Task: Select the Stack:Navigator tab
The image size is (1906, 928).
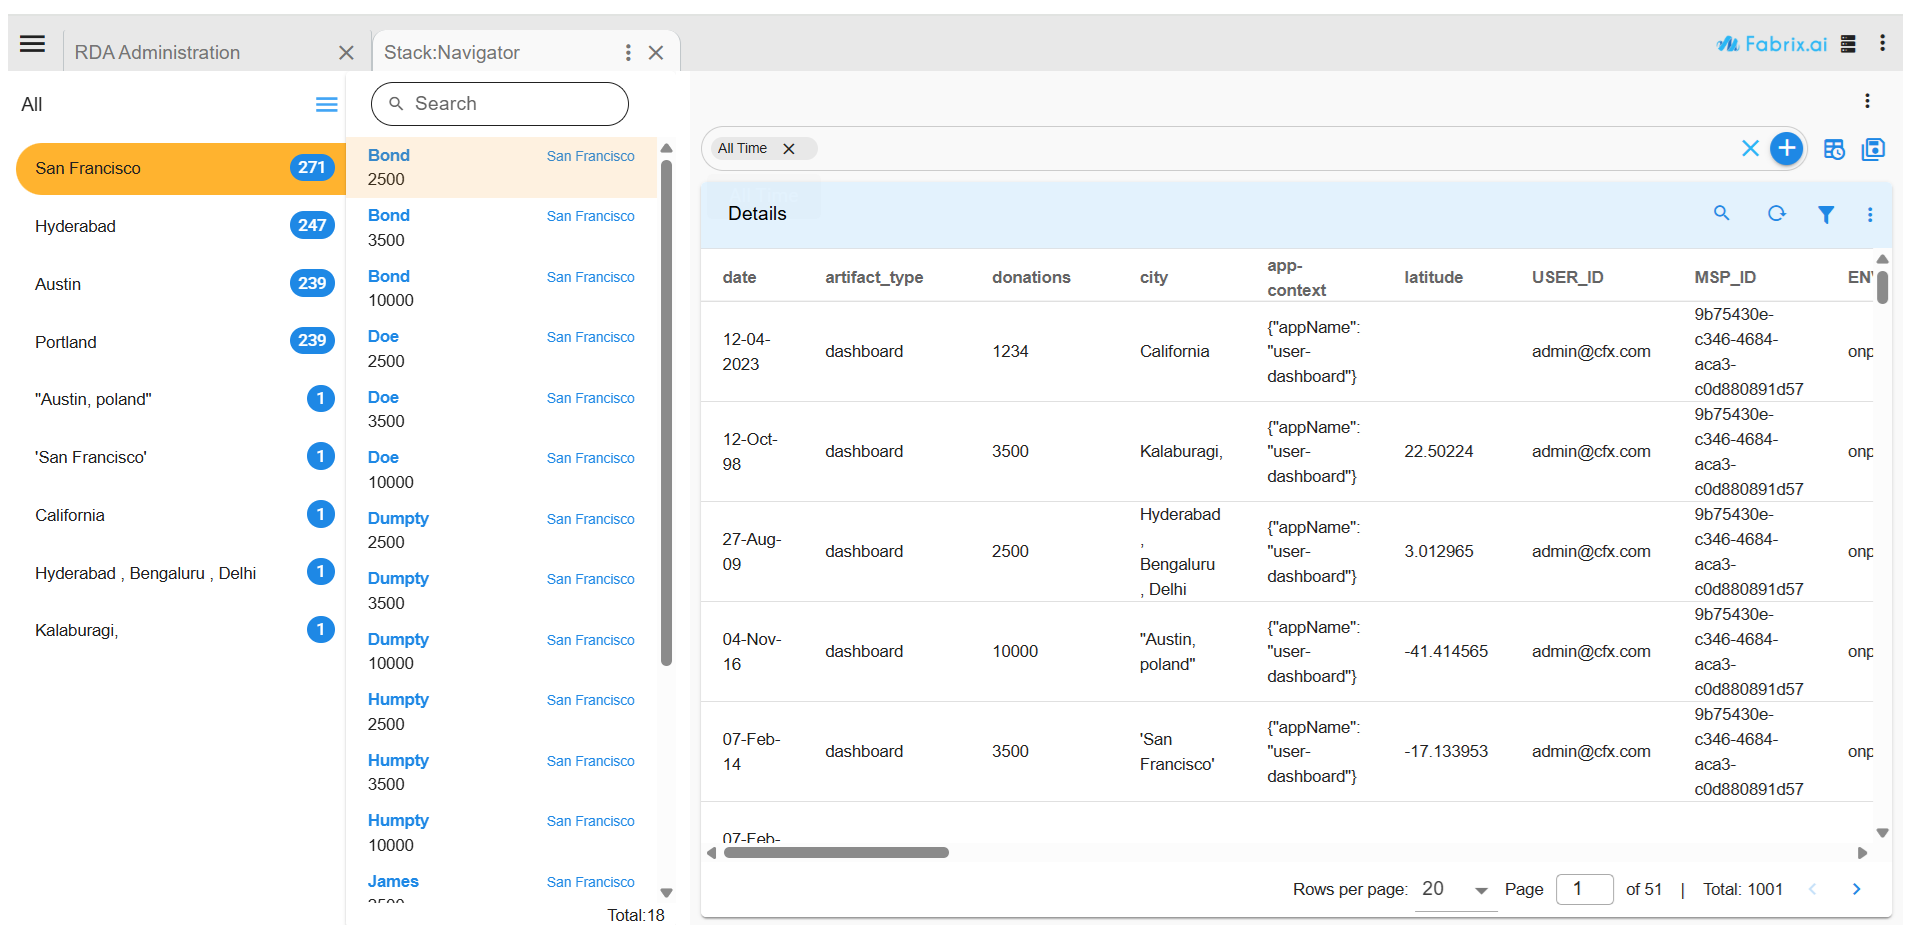Action: pos(452,52)
